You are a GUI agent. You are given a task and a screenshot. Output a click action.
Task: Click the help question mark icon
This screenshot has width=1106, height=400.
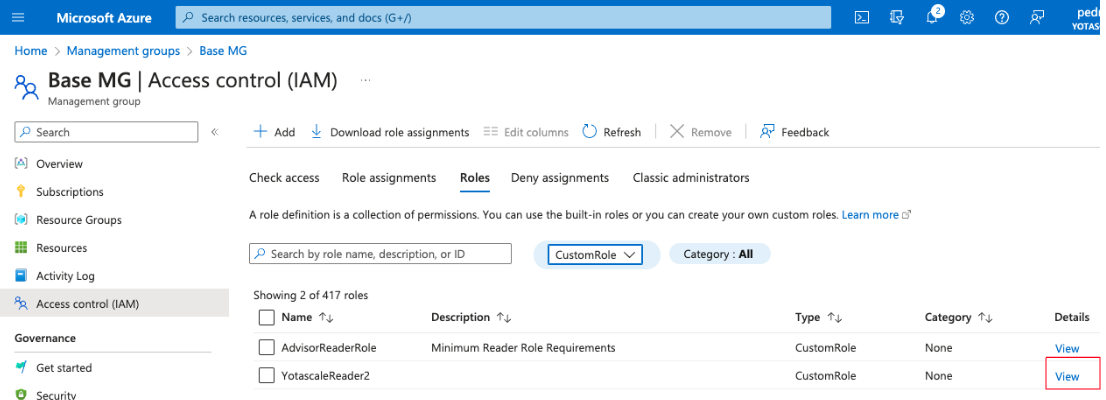point(1002,17)
